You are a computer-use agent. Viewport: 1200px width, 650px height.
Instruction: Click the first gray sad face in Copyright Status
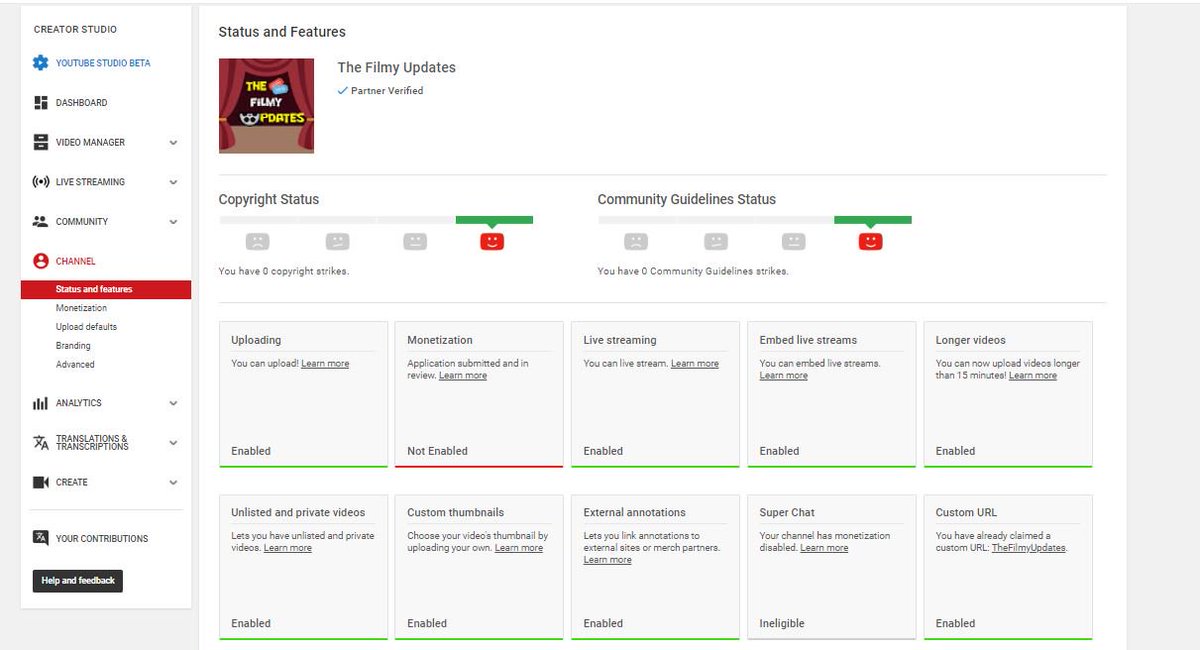point(258,241)
